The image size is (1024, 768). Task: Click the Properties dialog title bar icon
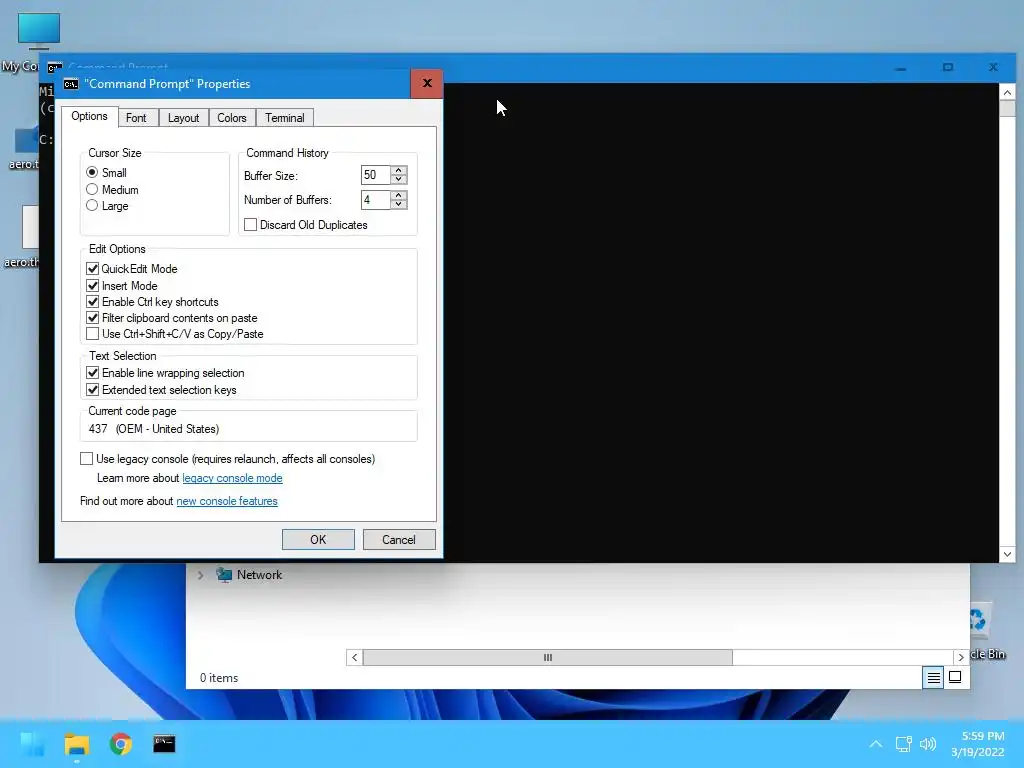point(71,84)
